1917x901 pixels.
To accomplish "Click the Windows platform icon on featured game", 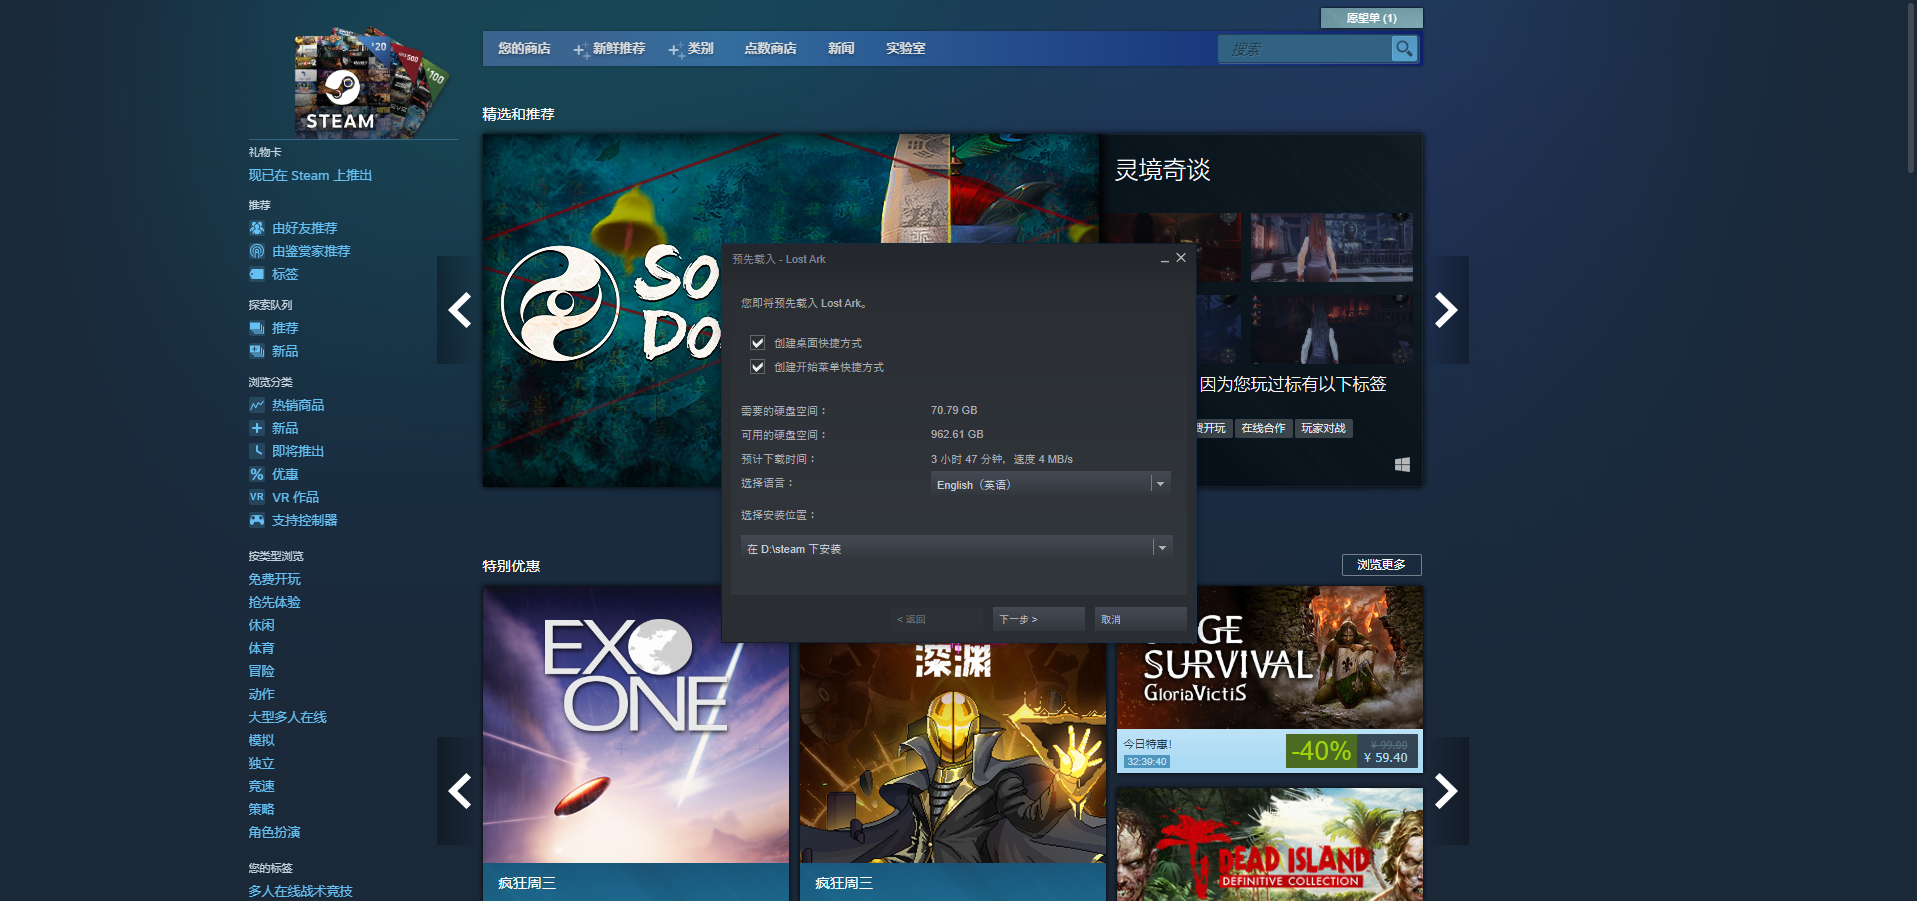I will click(x=1402, y=465).
